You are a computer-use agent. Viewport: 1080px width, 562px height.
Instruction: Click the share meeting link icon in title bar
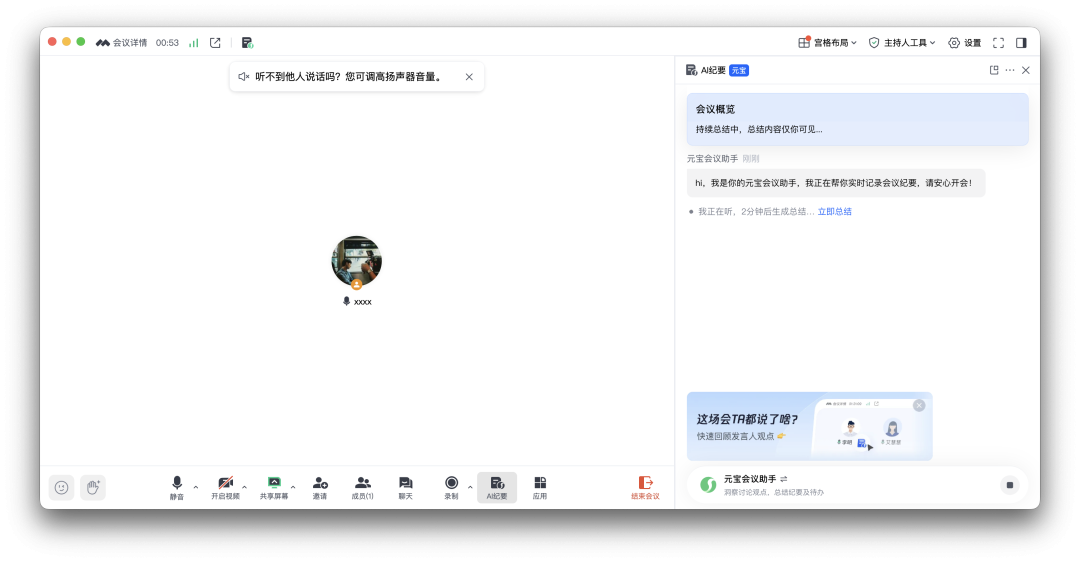(215, 43)
